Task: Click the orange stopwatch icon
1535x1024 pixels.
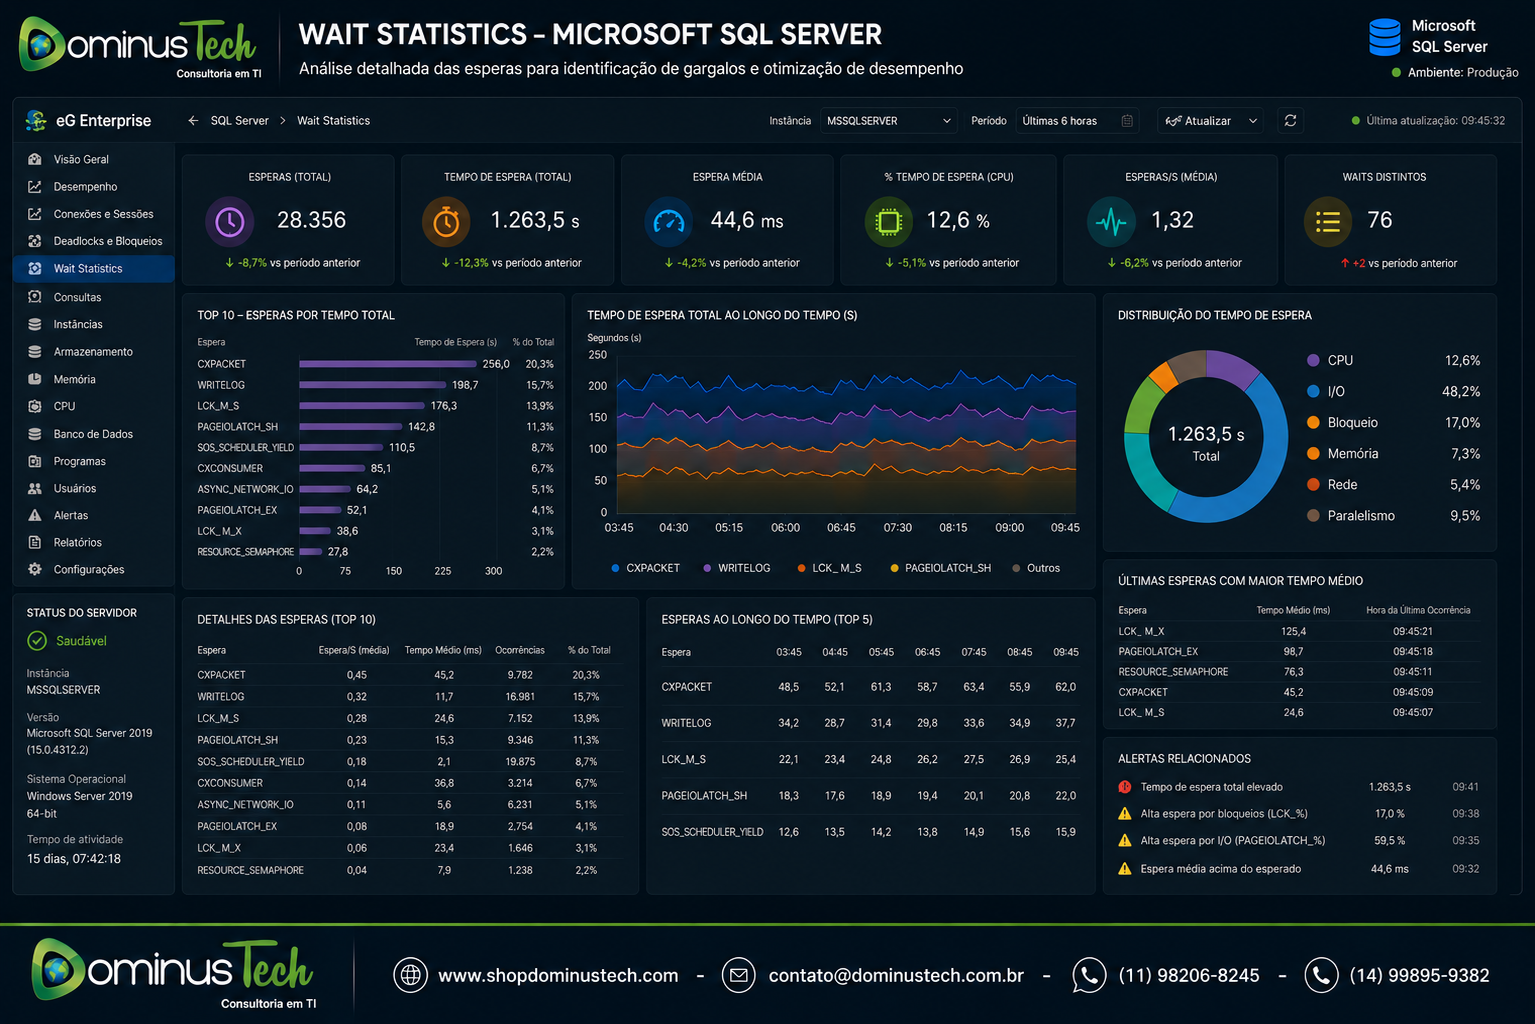Action: (446, 221)
